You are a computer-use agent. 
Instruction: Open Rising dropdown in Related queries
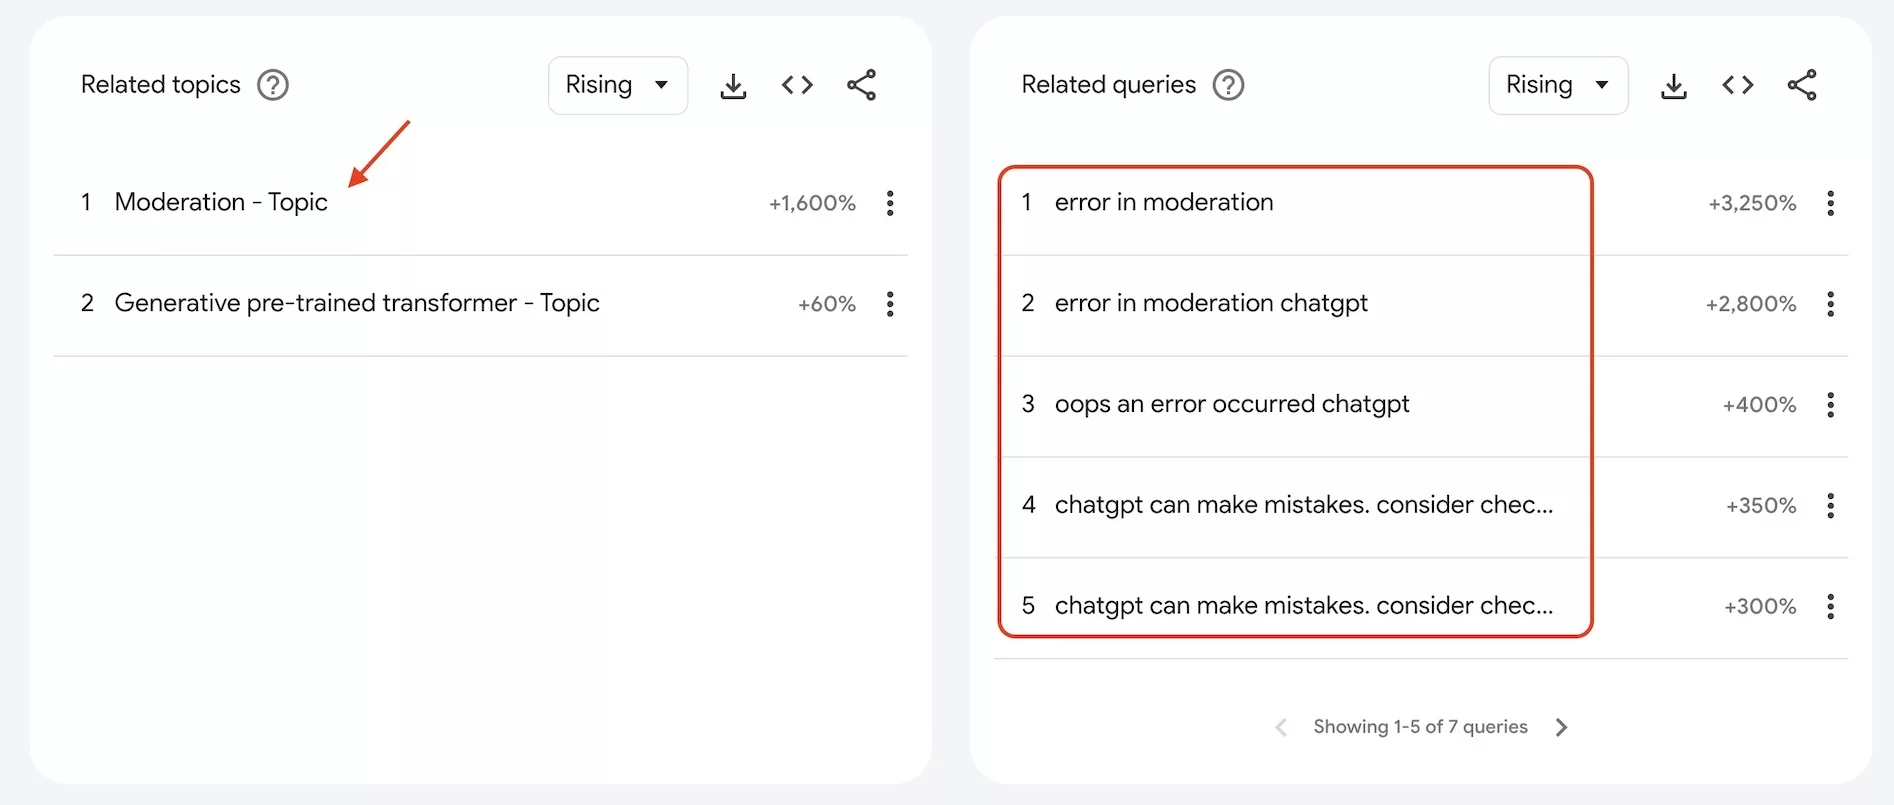pos(1557,86)
